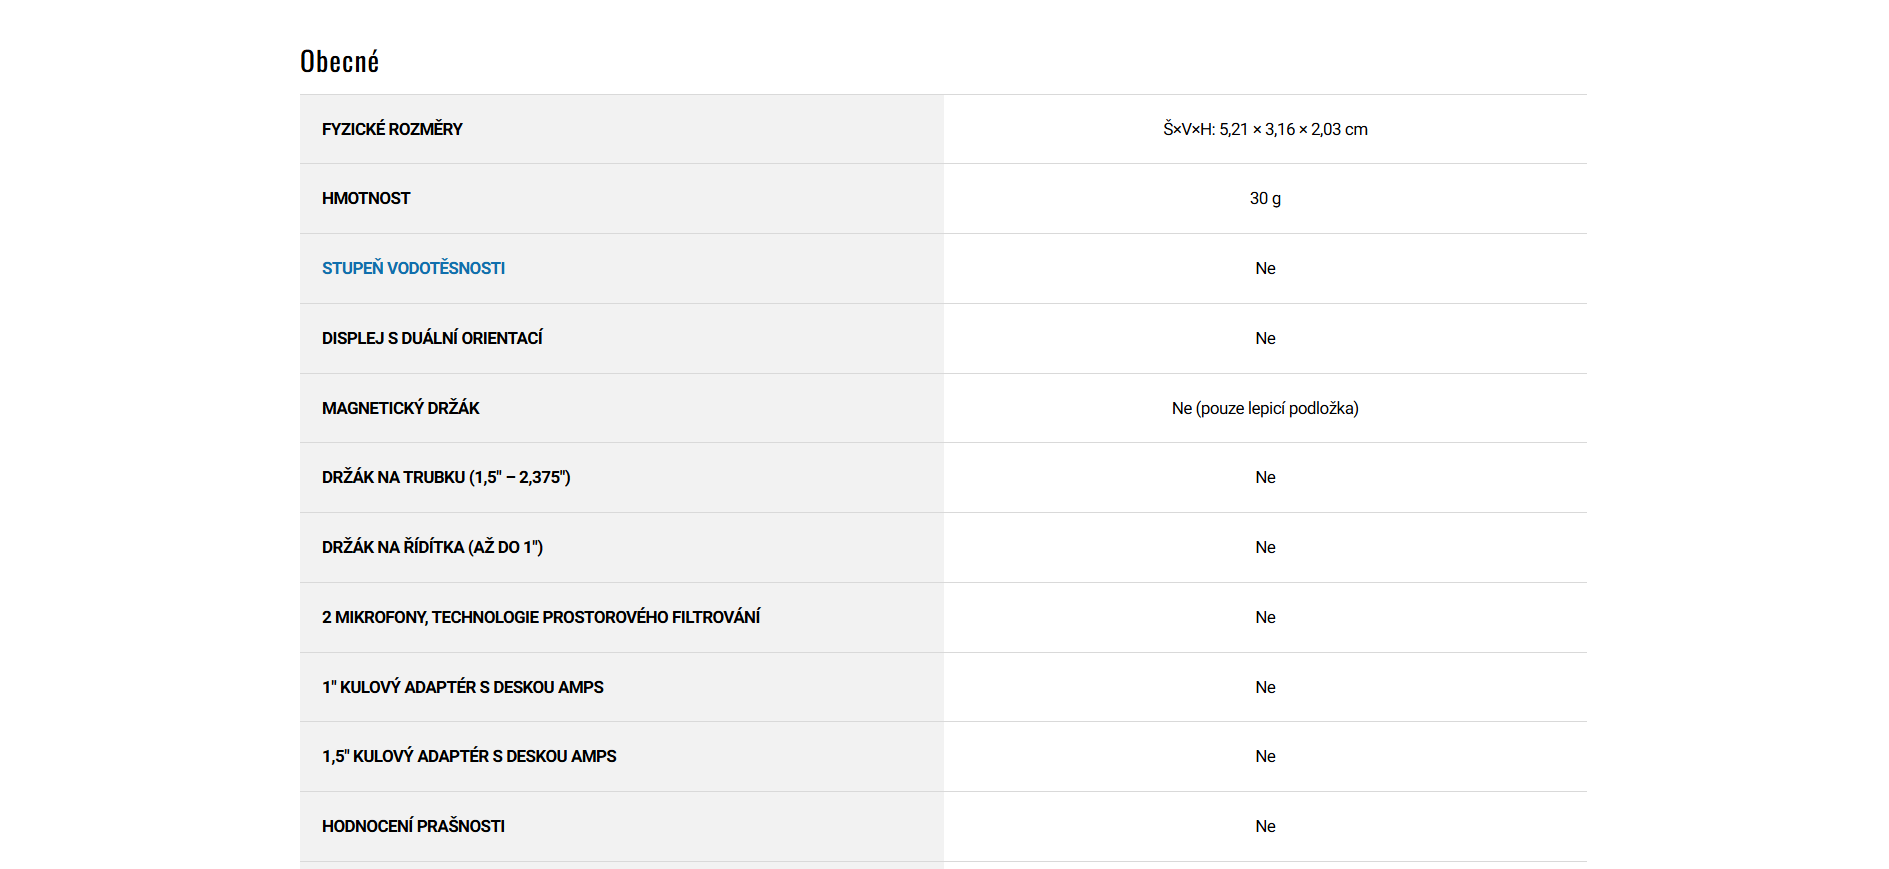Click the Ne value for Stupeň vodotěsnosti
Image resolution: width=1889 pixels, height=869 pixels.
click(1265, 268)
